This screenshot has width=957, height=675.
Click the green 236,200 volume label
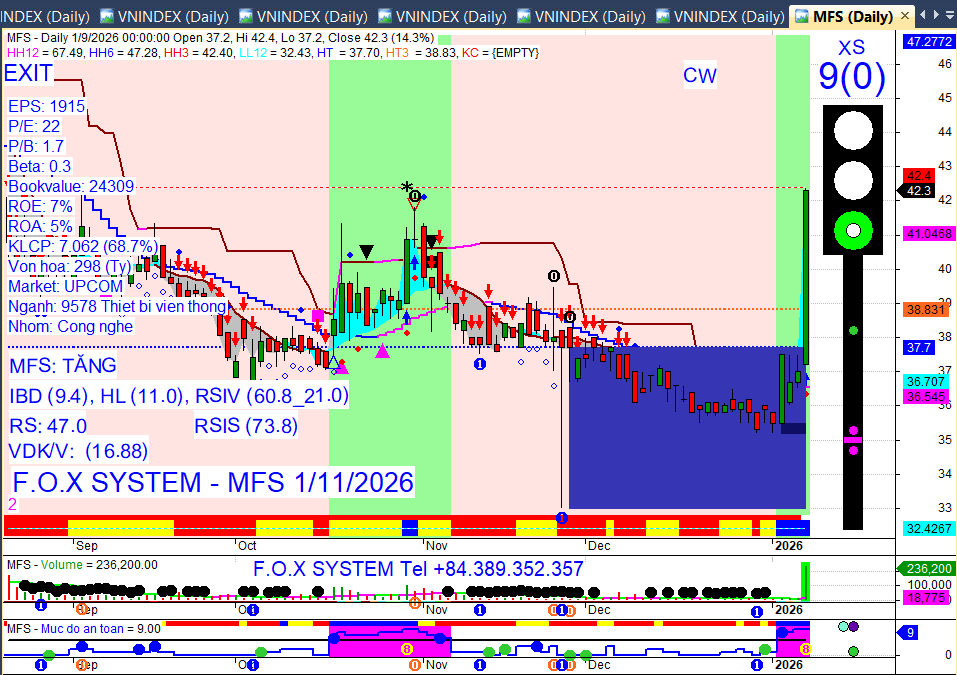[x=925, y=569]
